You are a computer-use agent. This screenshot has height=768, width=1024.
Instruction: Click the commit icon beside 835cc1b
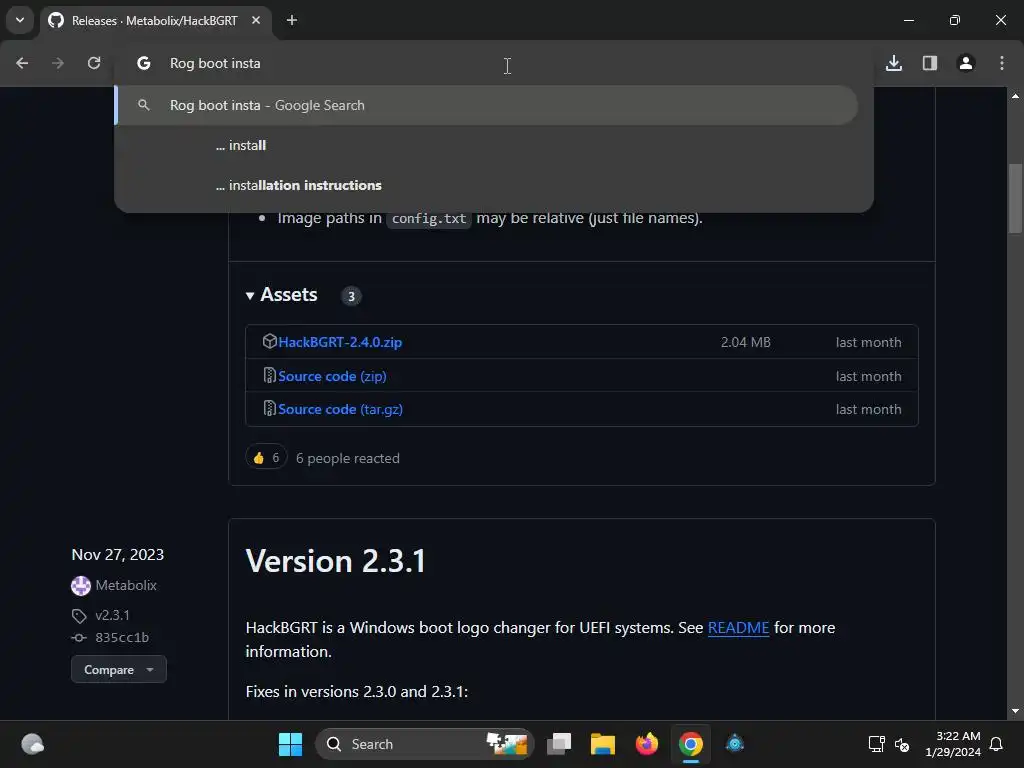tap(79, 637)
